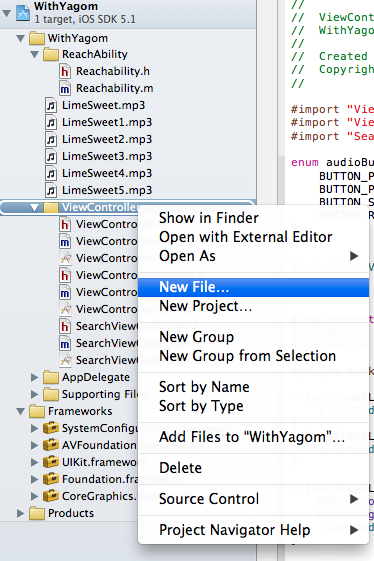Choose Sort by Name
The height and width of the screenshot is (561, 374).
pyautogui.click(x=253, y=387)
